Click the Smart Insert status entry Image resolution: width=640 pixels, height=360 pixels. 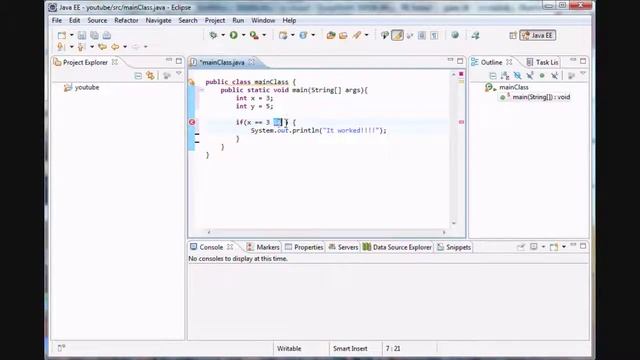350,349
